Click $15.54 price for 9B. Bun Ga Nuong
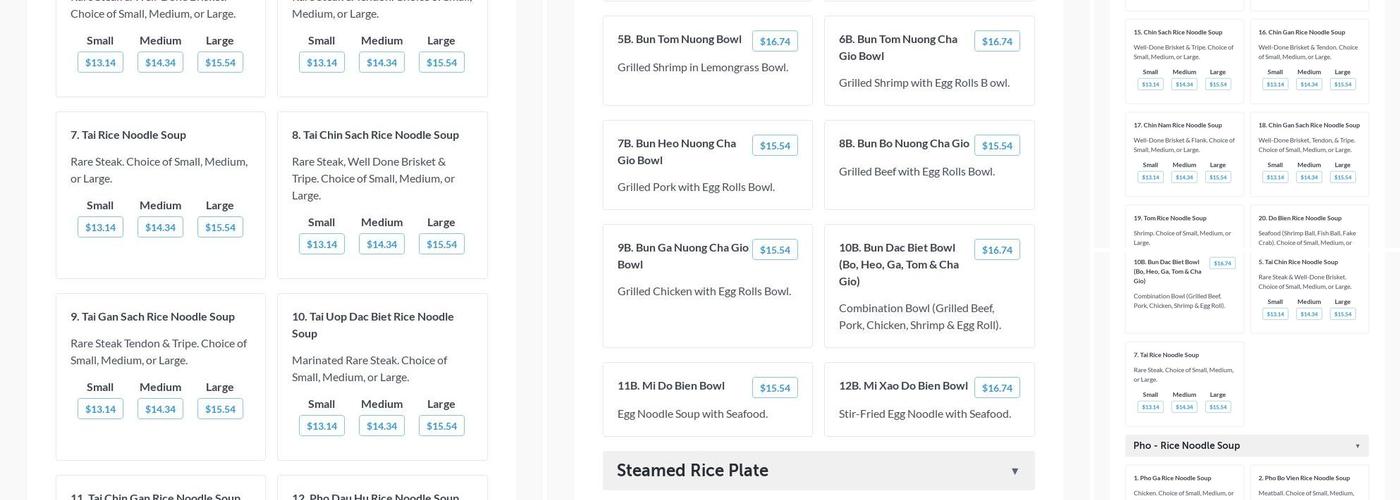1400x500 pixels. [x=775, y=250]
